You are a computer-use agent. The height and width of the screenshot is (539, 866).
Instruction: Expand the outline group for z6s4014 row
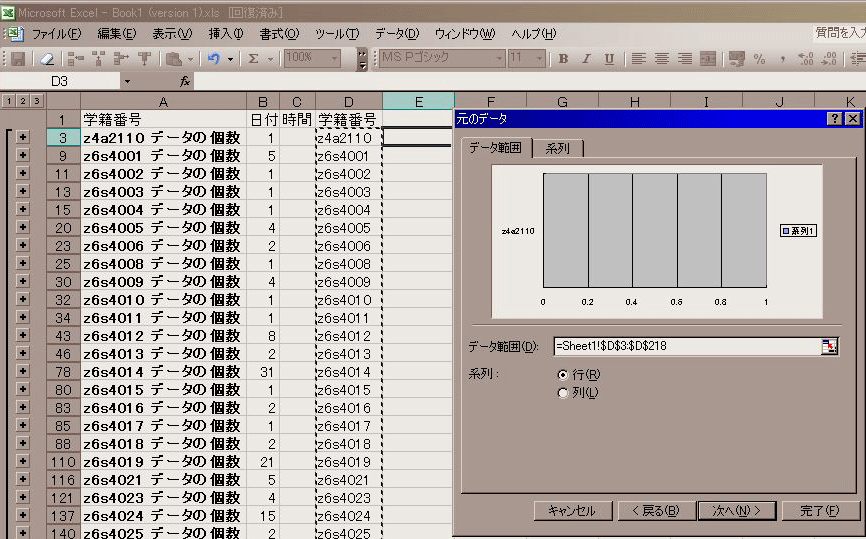[x=23, y=371]
